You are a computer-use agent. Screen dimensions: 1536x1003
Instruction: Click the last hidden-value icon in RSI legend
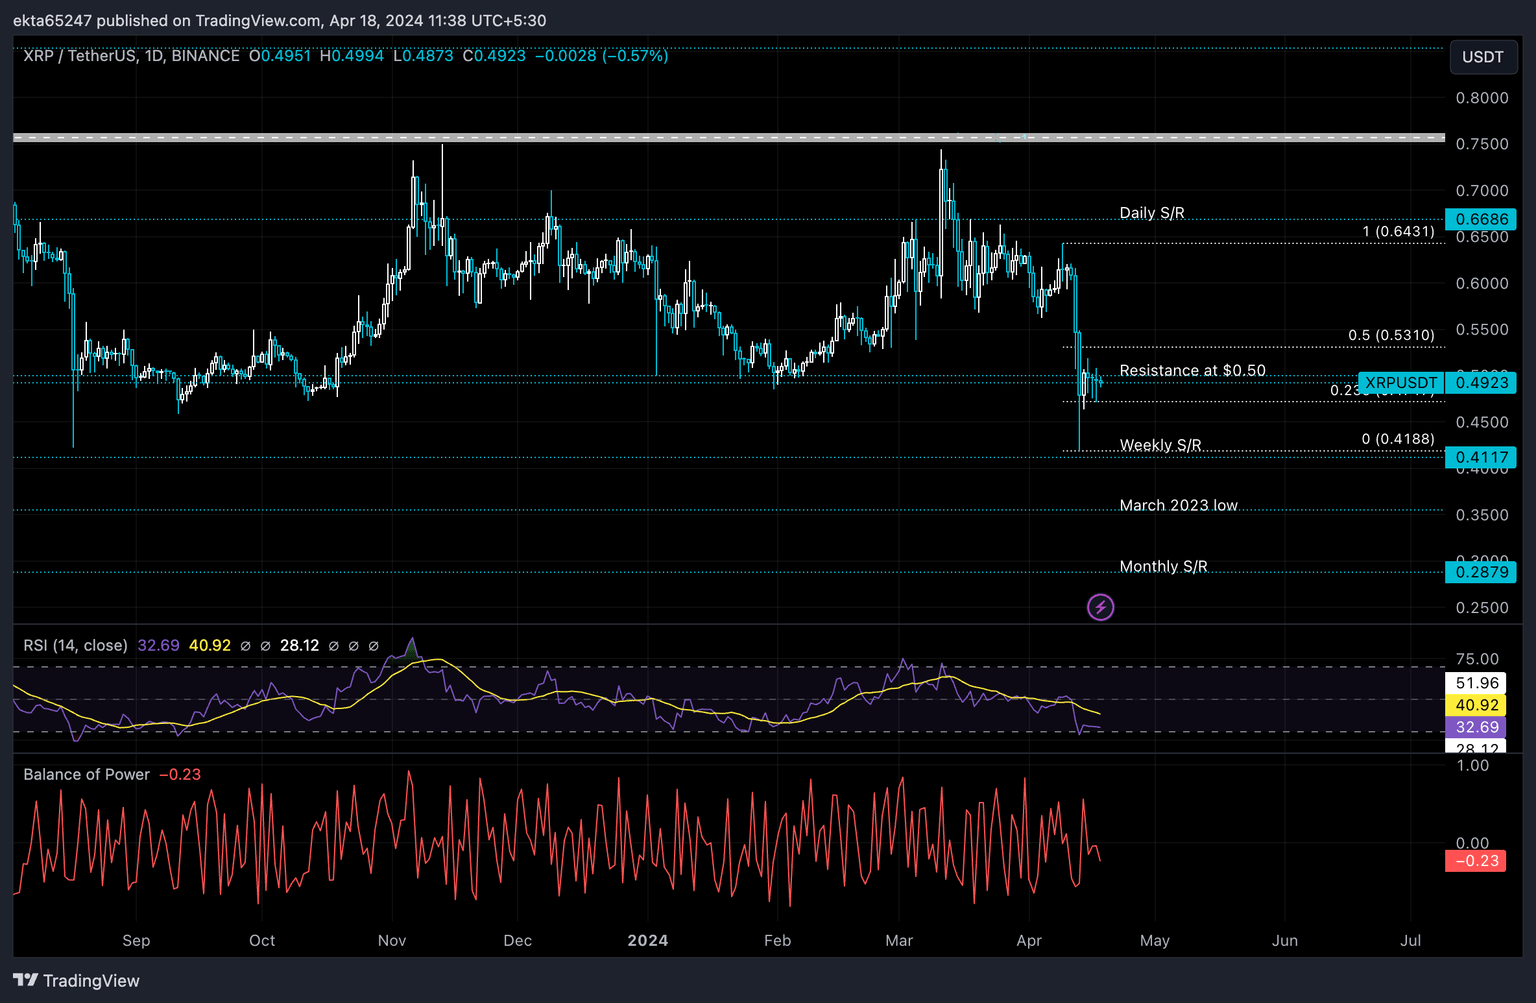click(373, 645)
